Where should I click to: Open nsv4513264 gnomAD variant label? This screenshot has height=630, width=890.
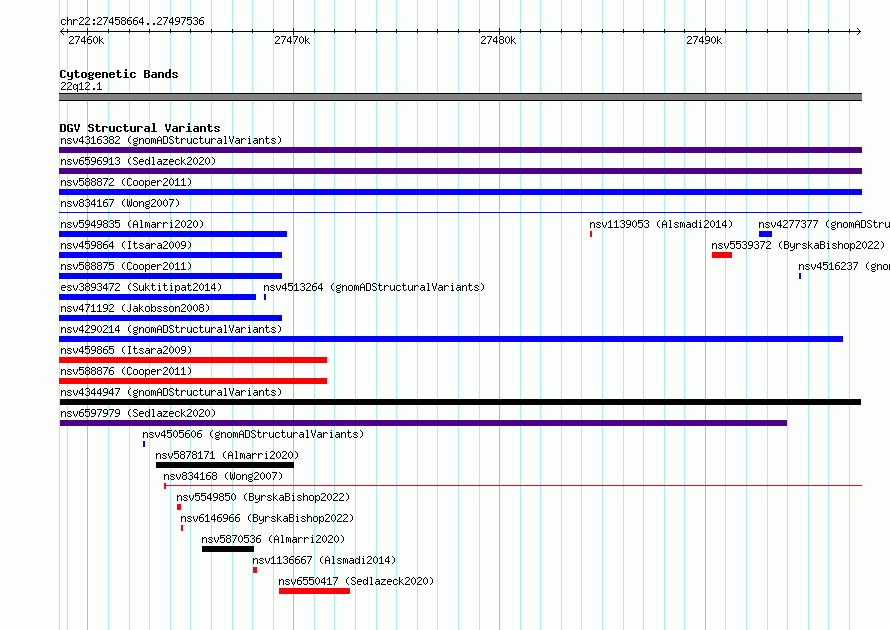coord(374,287)
